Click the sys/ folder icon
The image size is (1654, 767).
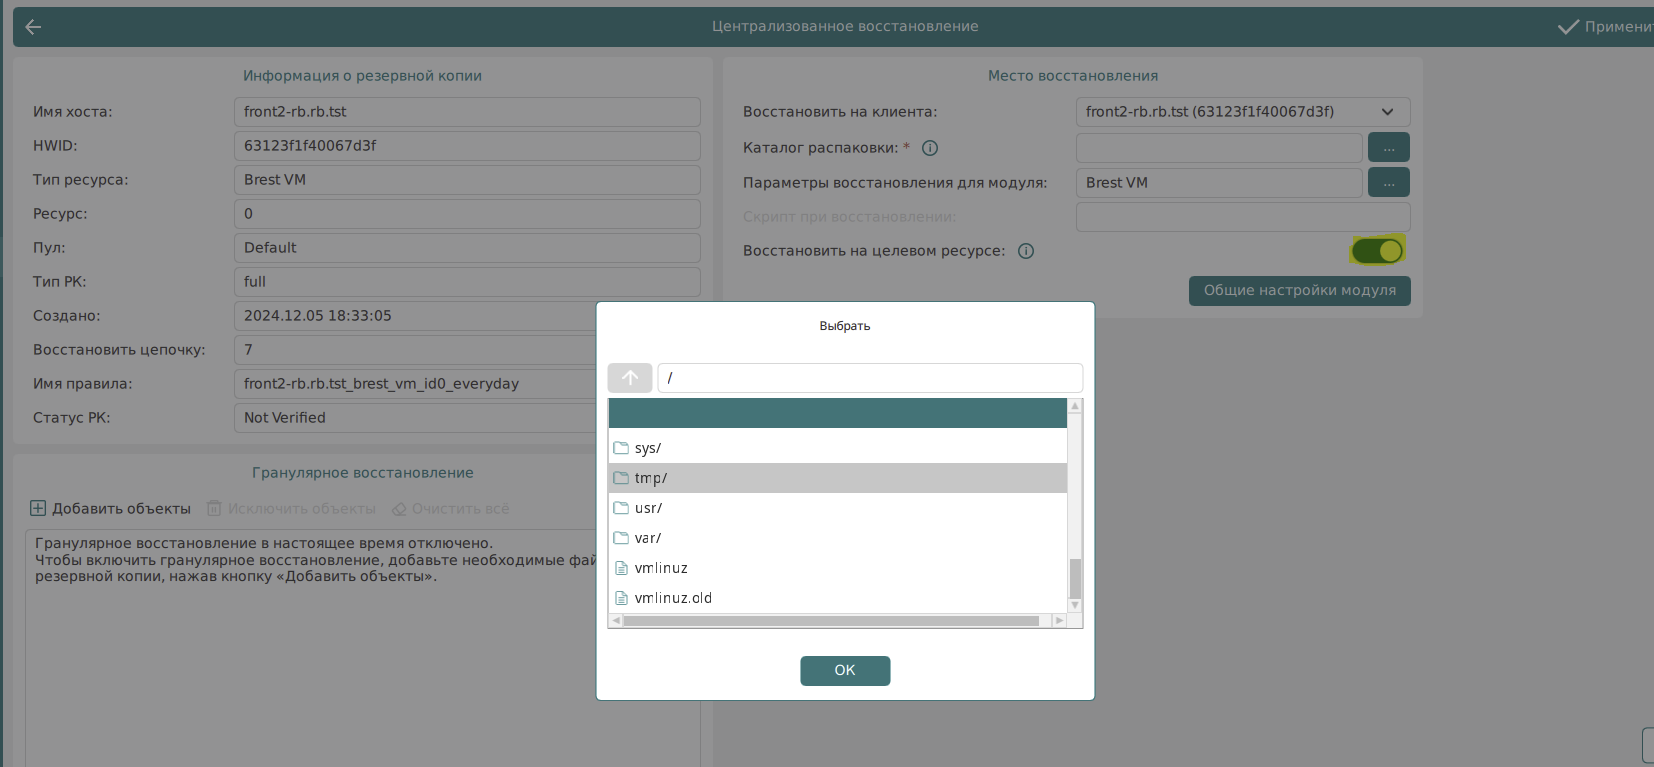(x=621, y=448)
